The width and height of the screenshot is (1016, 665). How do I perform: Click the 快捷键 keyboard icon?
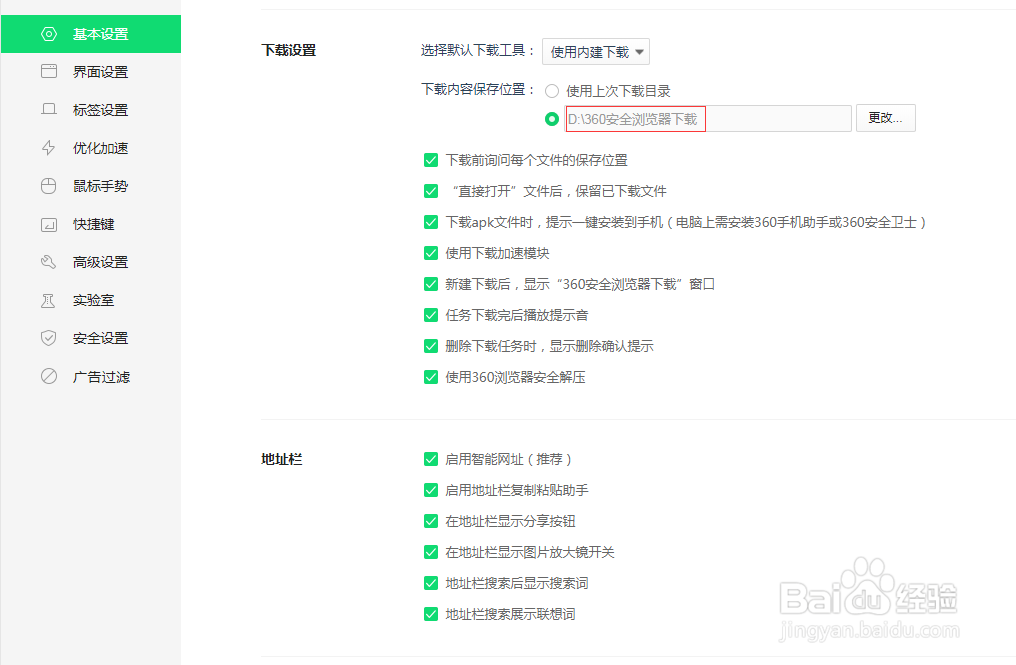tap(49, 225)
